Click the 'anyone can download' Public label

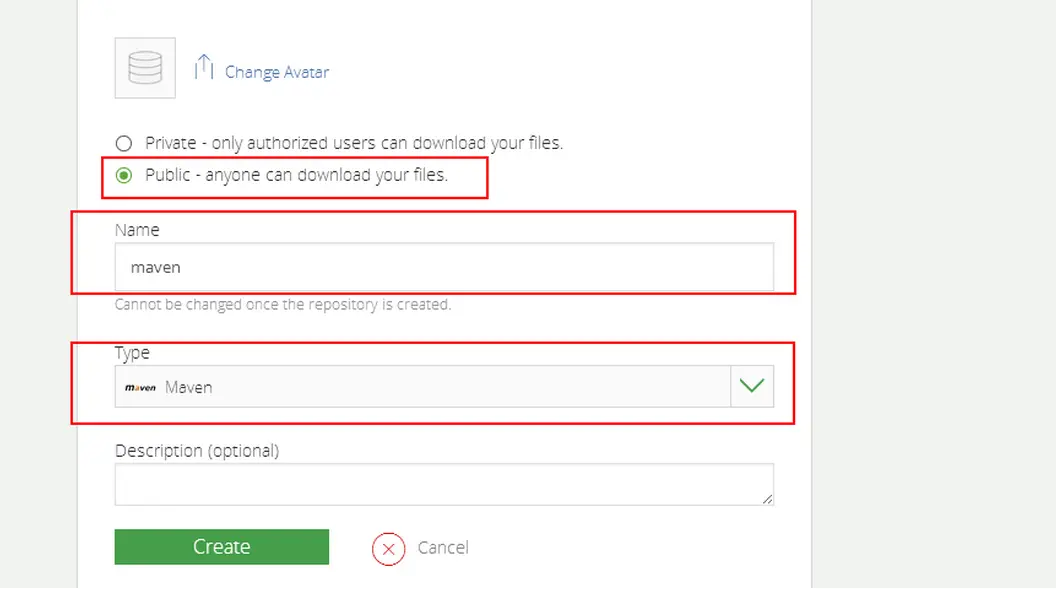(x=296, y=175)
